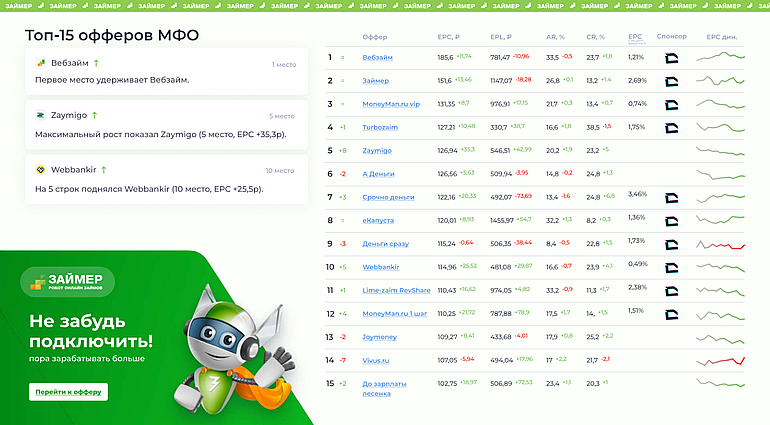This screenshot has height=425, width=770.
Task: Select the Zaymigo maximum growth card
Action: tap(166, 124)
